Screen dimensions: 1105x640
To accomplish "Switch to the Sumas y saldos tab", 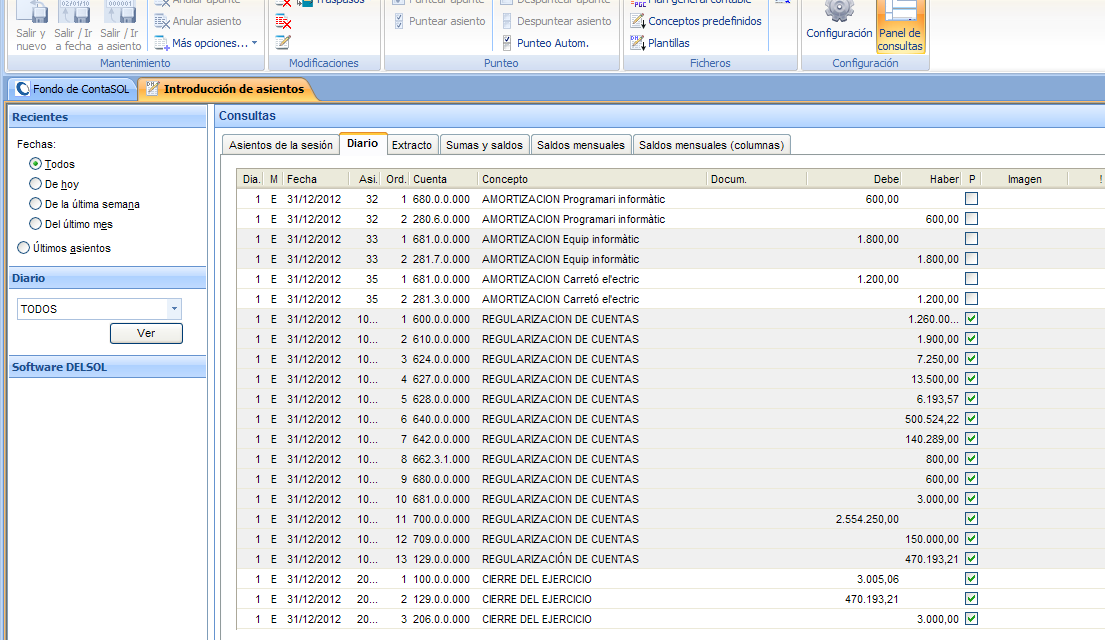I will click(484, 145).
